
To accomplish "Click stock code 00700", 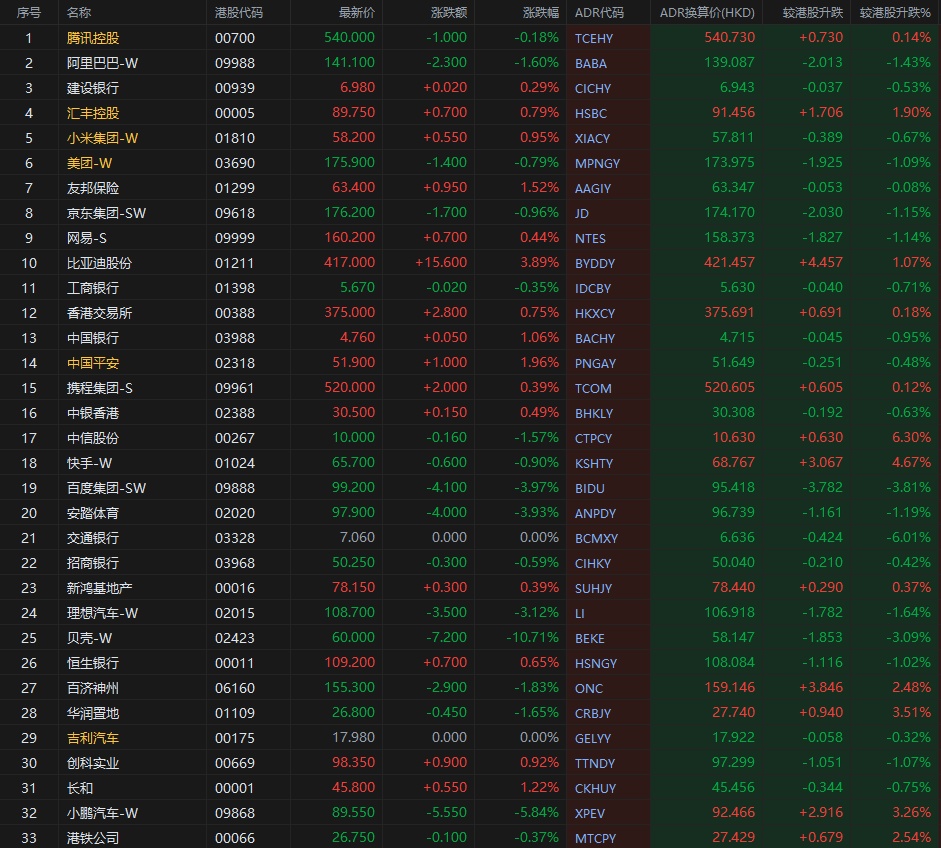I will click(x=235, y=38).
